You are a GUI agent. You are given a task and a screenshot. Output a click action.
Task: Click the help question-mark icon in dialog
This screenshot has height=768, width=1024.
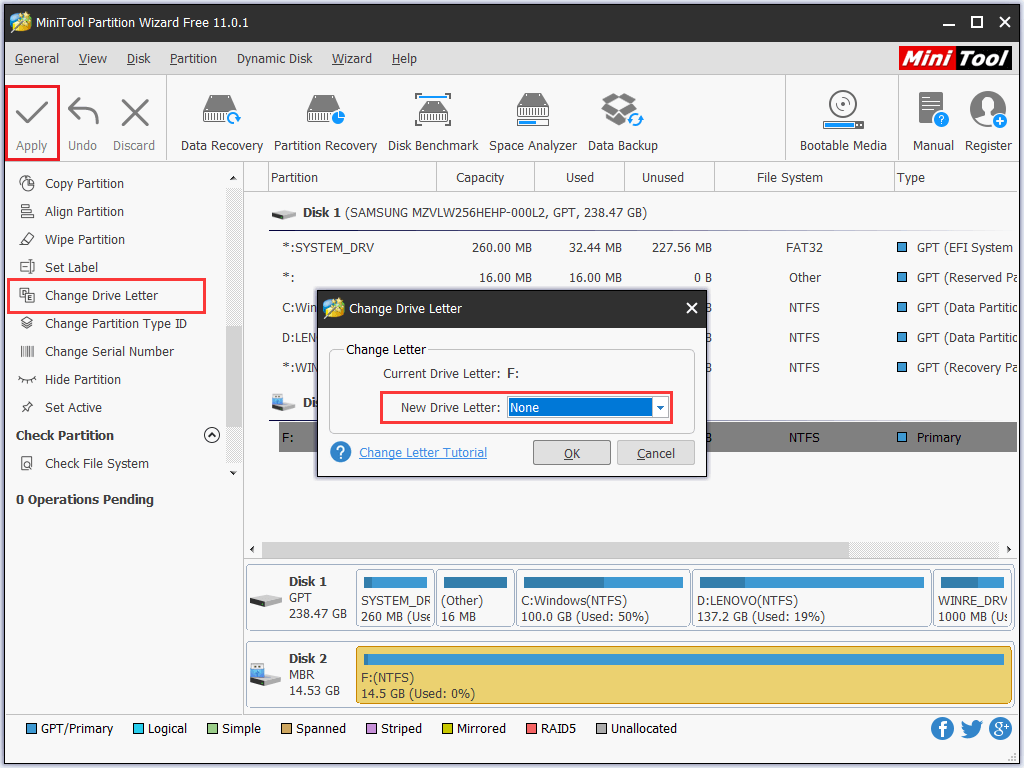340,452
